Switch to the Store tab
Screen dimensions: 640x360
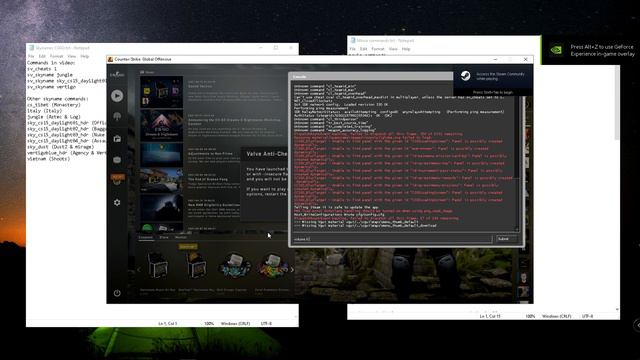point(164,237)
